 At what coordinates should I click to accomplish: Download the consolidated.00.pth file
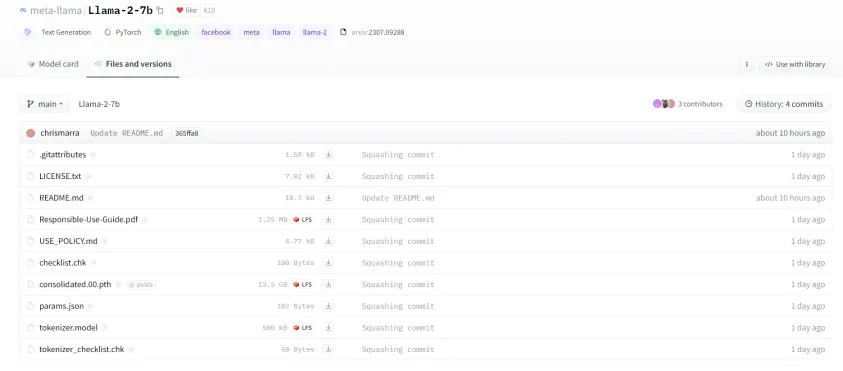click(328, 284)
